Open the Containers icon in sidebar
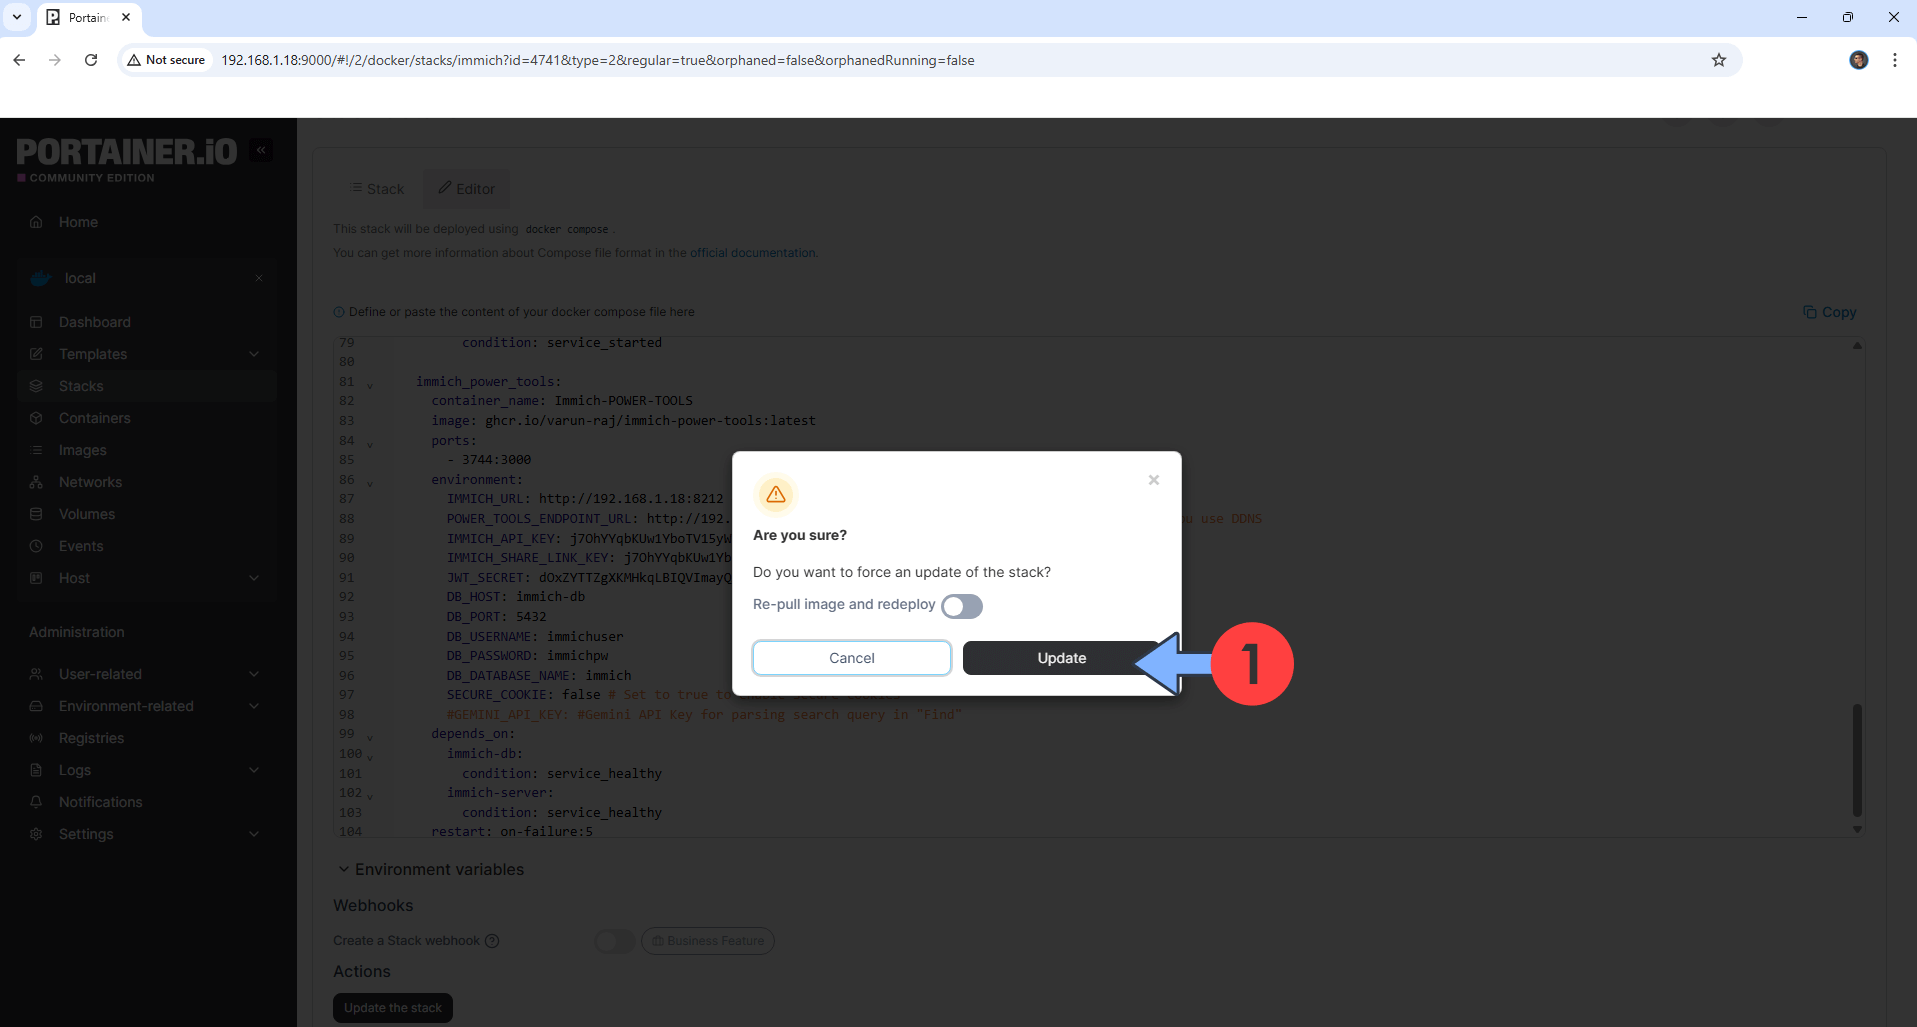Screen dimensions: 1917x1027 pos(37,418)
